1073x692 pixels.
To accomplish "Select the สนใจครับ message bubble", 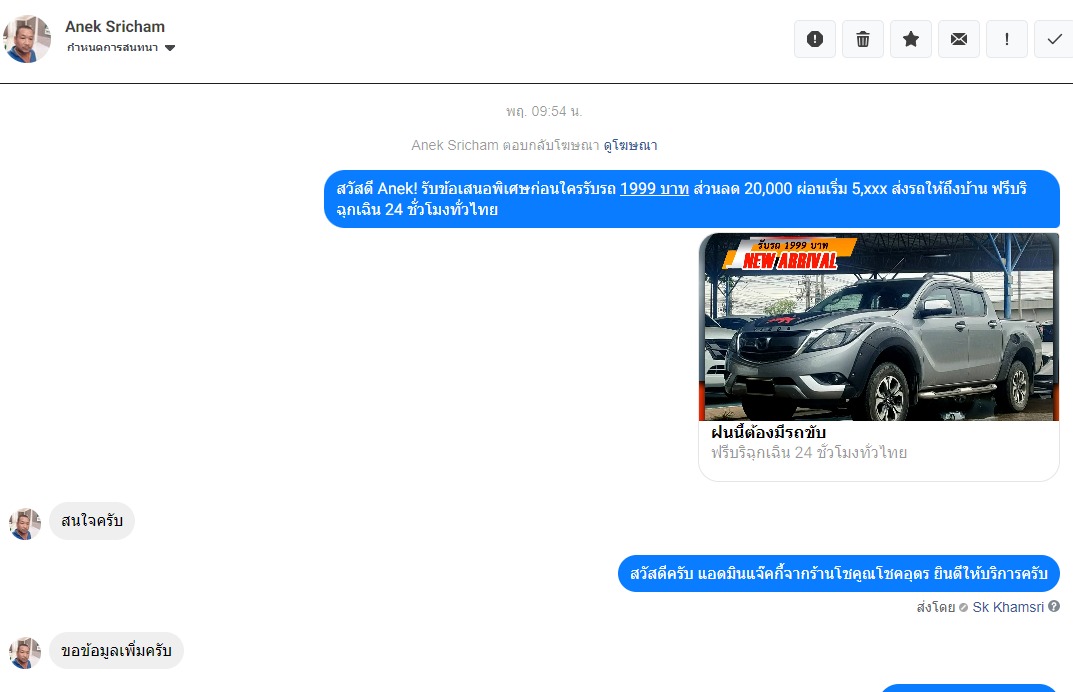I will 92,521.
